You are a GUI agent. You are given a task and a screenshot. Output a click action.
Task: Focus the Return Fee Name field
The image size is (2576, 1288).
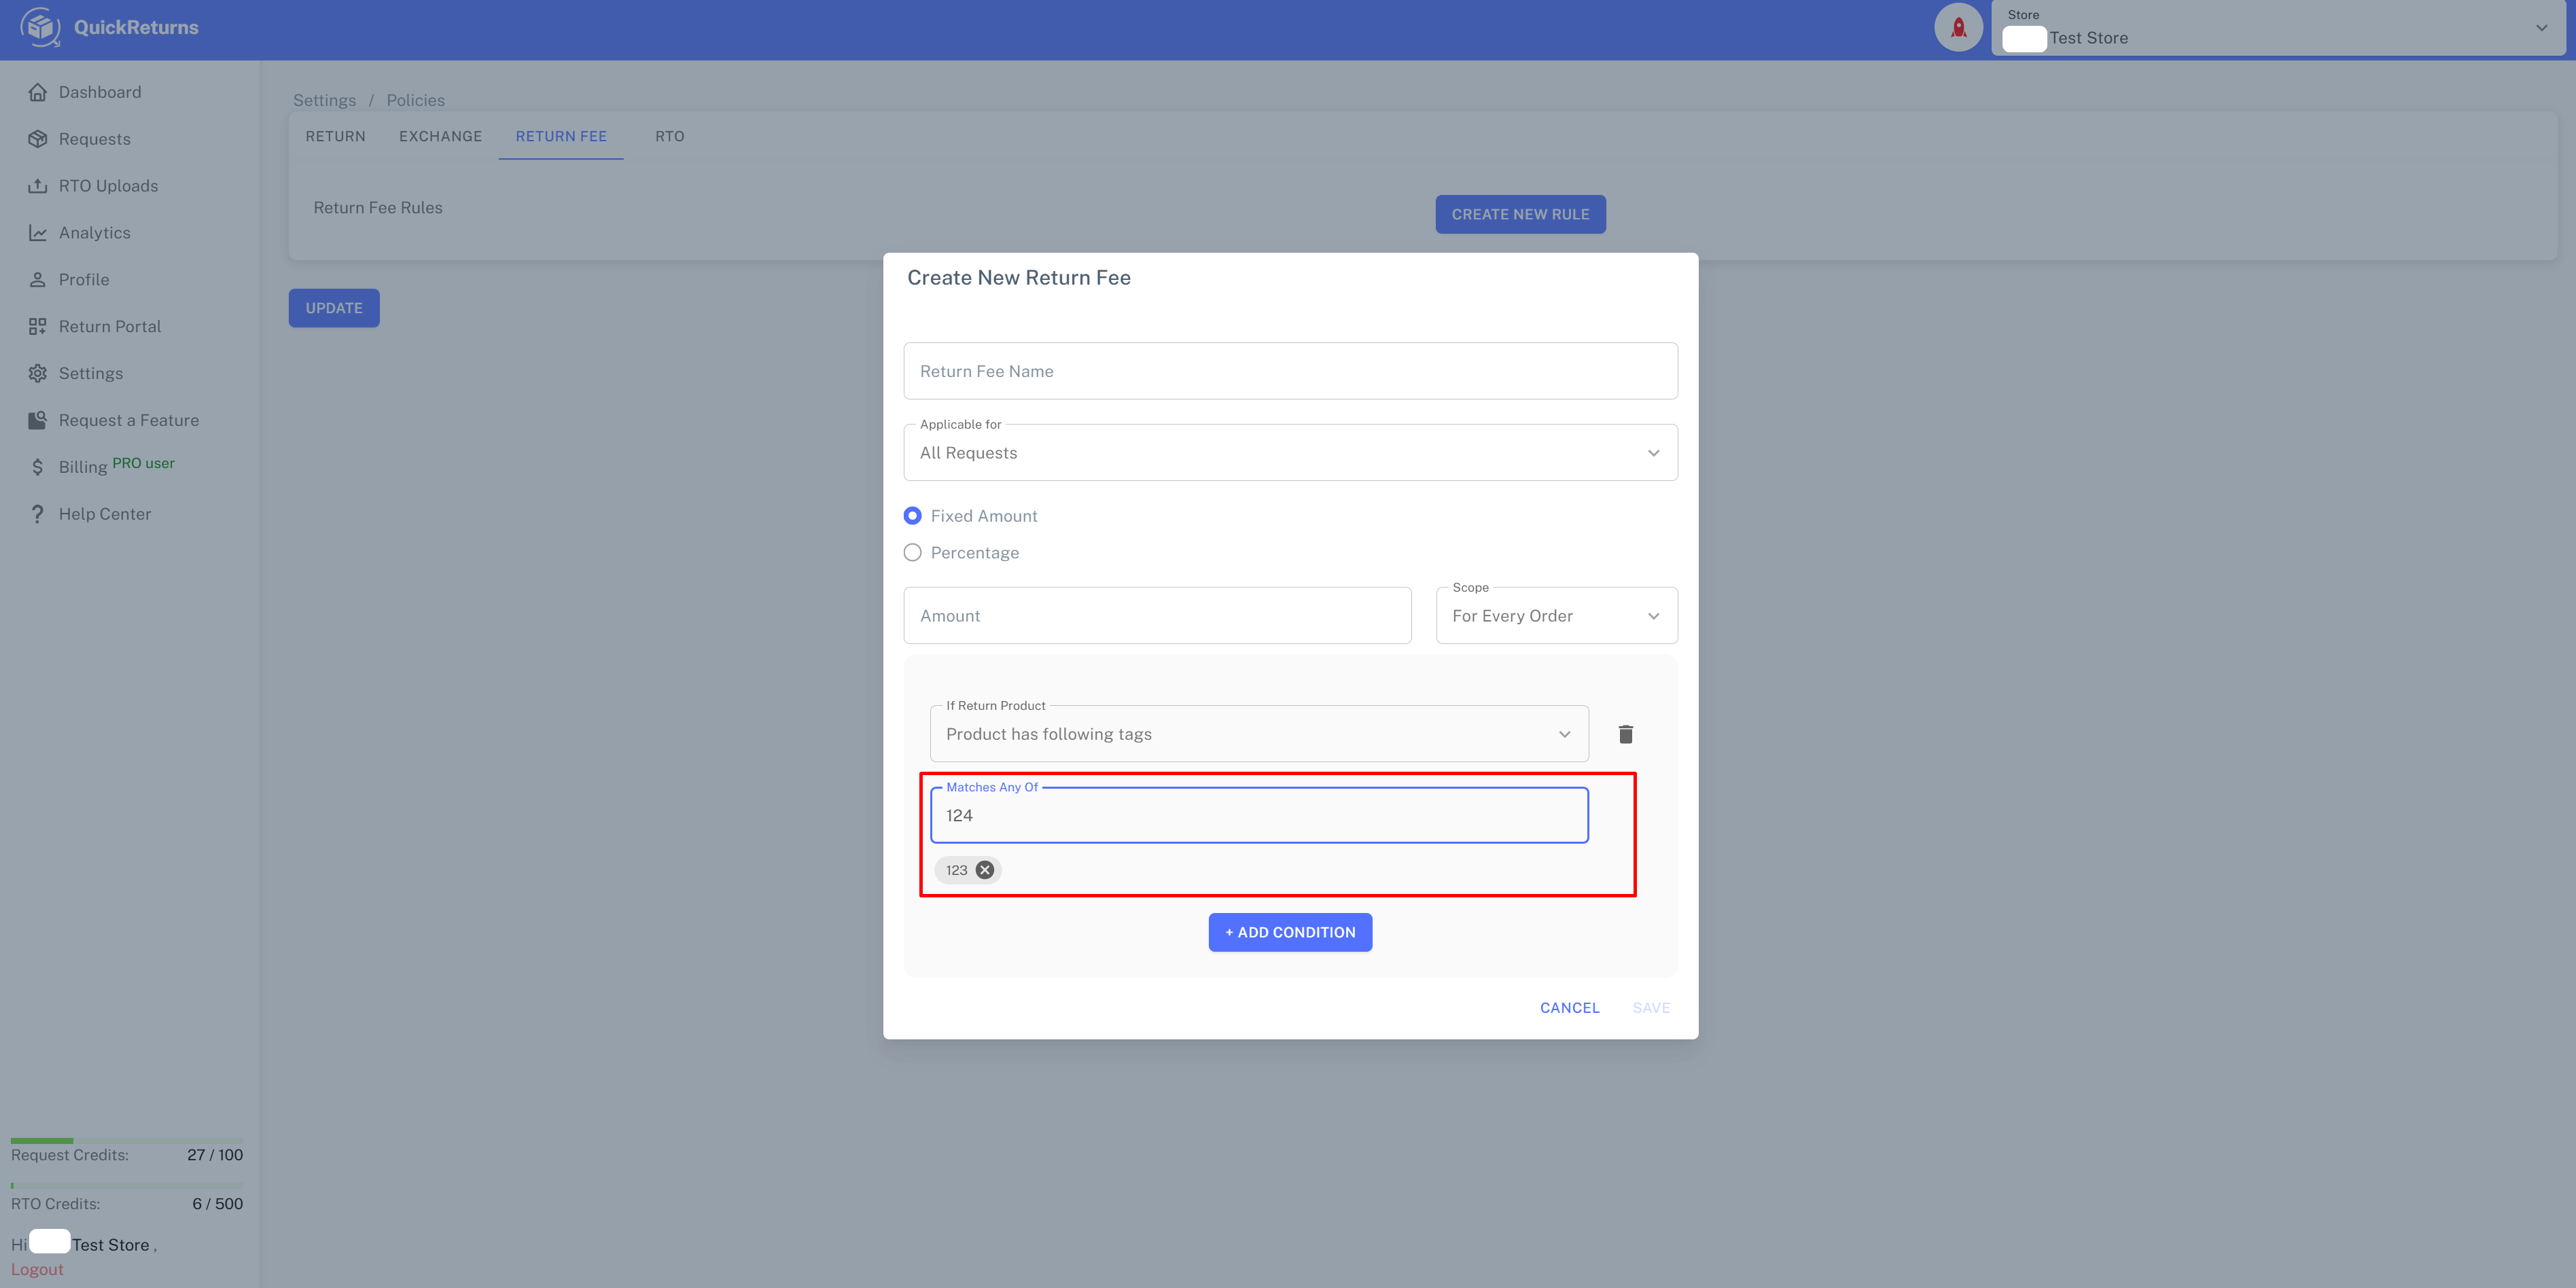click(1290, 371)
